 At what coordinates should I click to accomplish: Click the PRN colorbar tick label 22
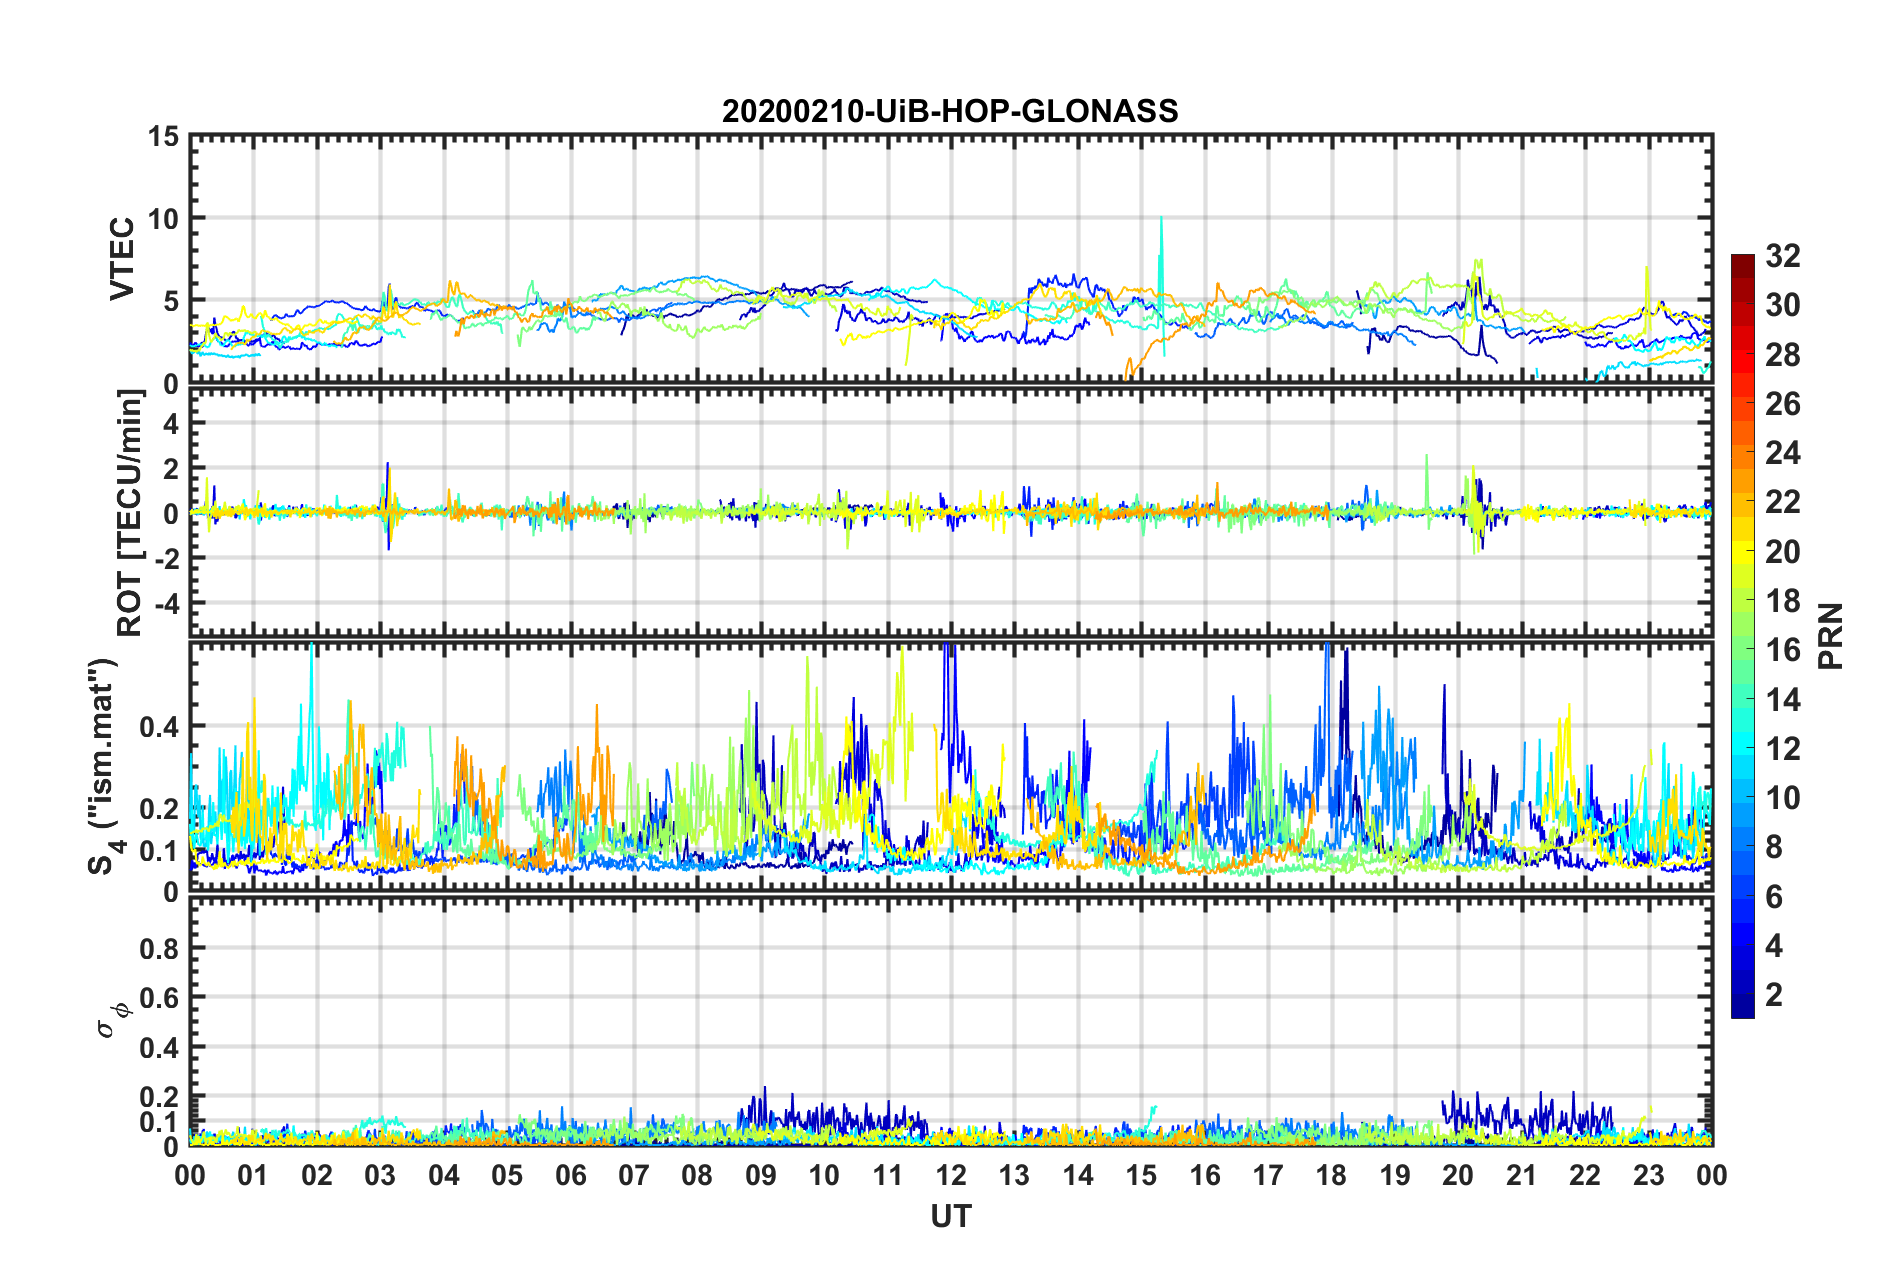[x=1783, y=502]
